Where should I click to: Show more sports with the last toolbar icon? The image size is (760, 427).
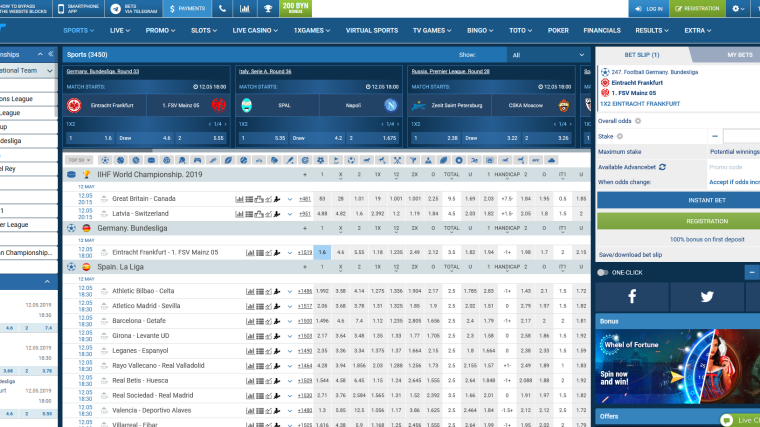click(x=551, y=160)
